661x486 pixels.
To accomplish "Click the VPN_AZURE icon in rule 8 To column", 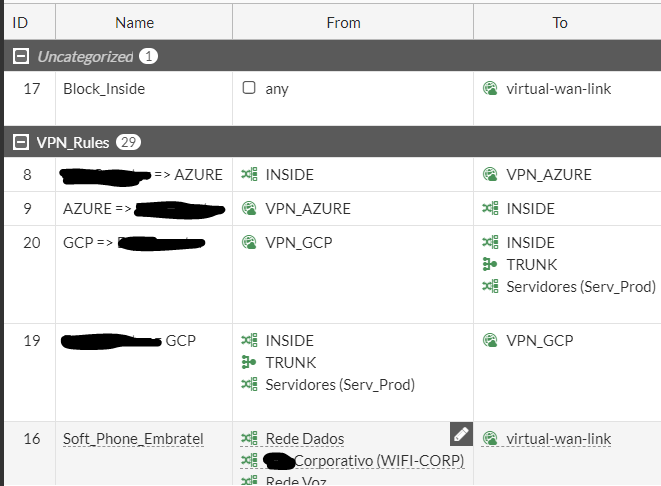I will [490, 175].
